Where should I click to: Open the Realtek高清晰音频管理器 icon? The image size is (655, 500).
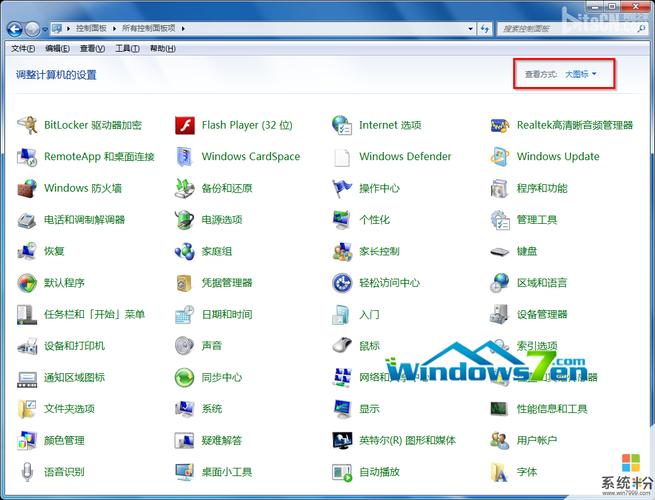point(500,126)
